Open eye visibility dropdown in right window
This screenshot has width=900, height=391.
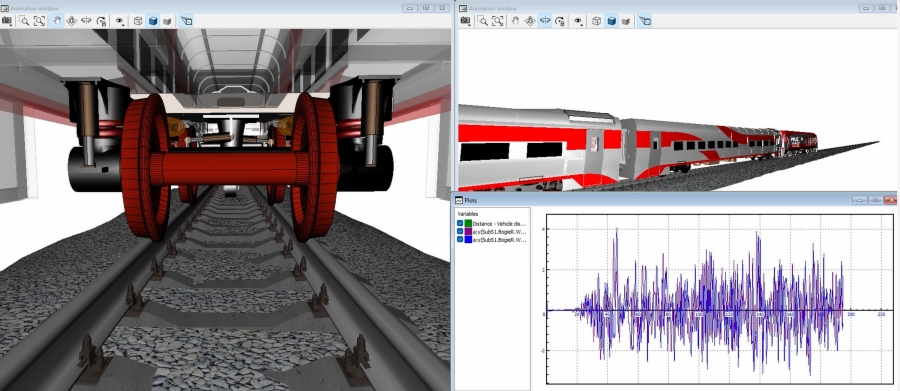[x=579, y=21]
